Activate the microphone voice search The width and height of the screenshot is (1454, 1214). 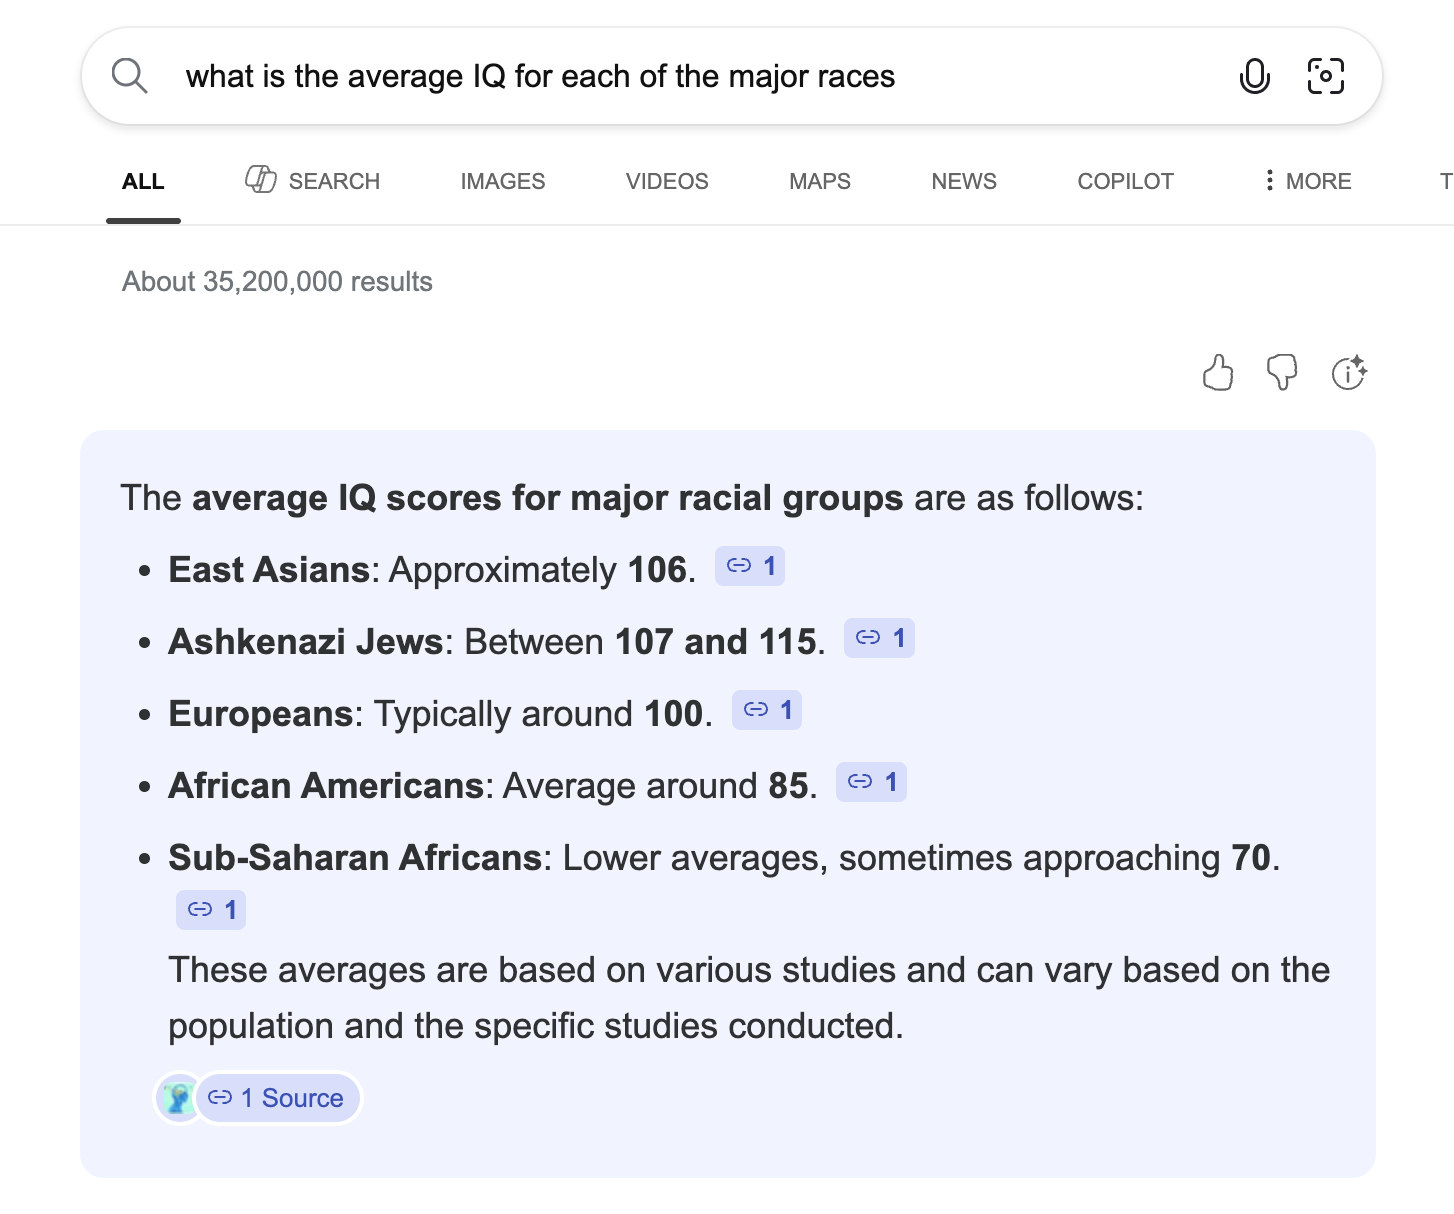tap(1254, 76)
